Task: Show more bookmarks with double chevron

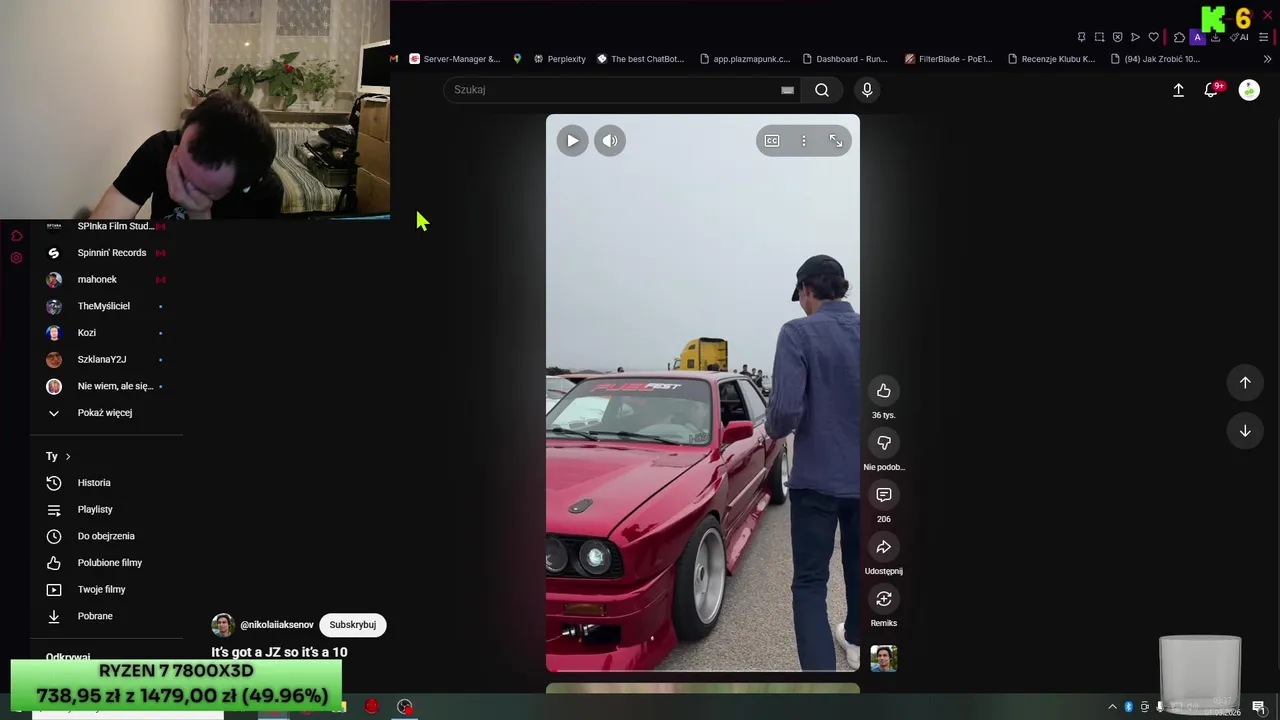Action: pos(1267,59)
